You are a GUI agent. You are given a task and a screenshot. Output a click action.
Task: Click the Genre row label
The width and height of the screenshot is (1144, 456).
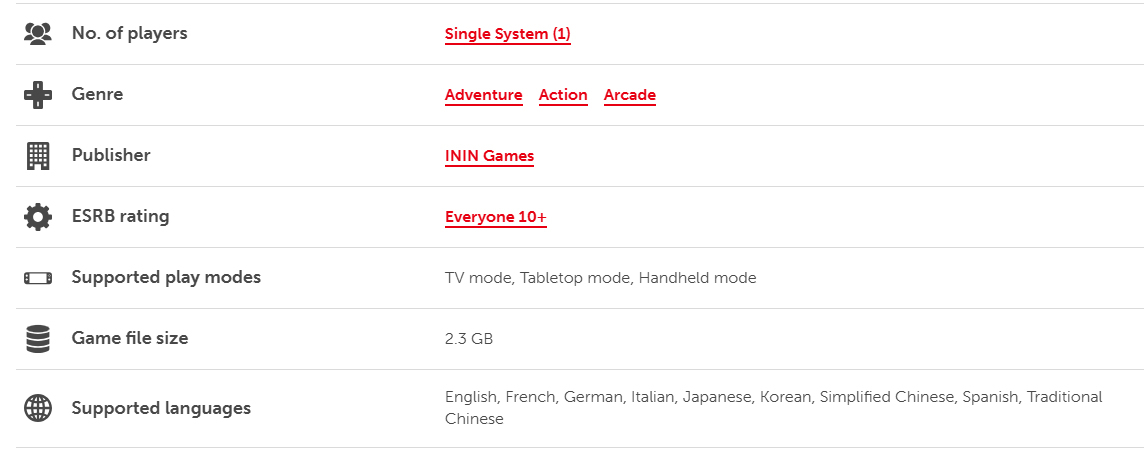point(97,95)
